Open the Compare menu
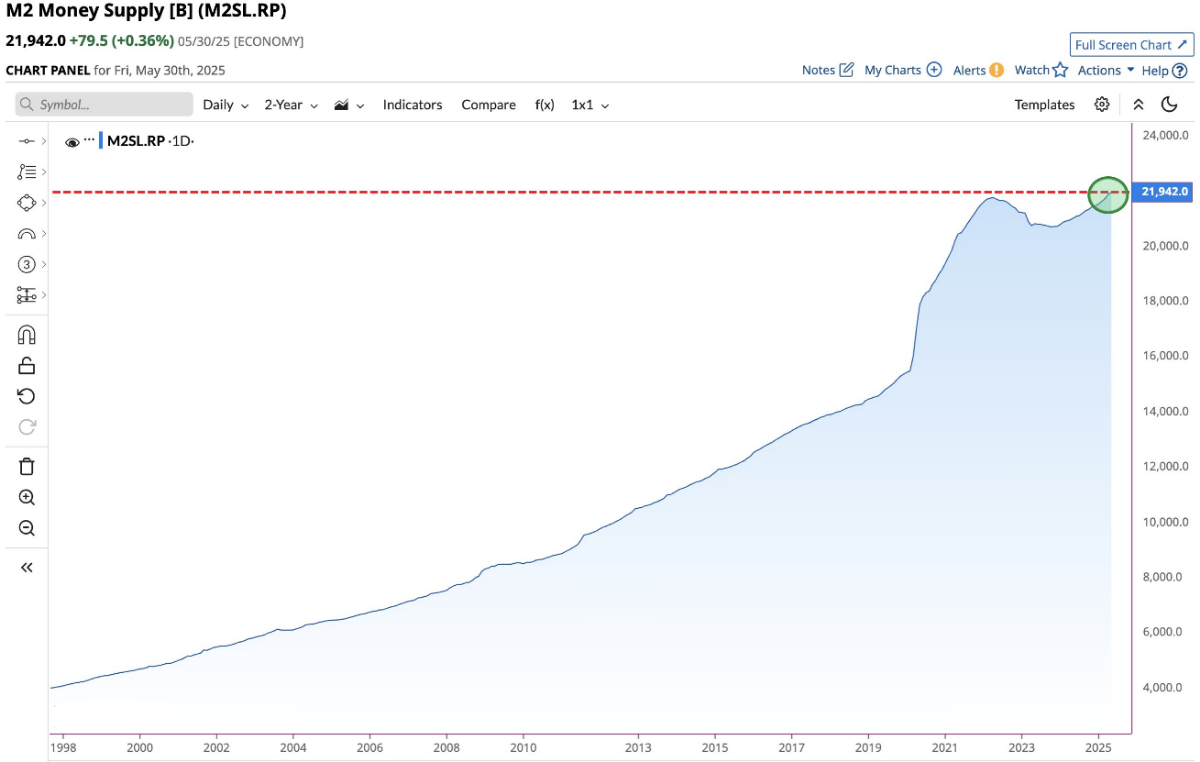1200x762 pixels. tap(489, 104)
